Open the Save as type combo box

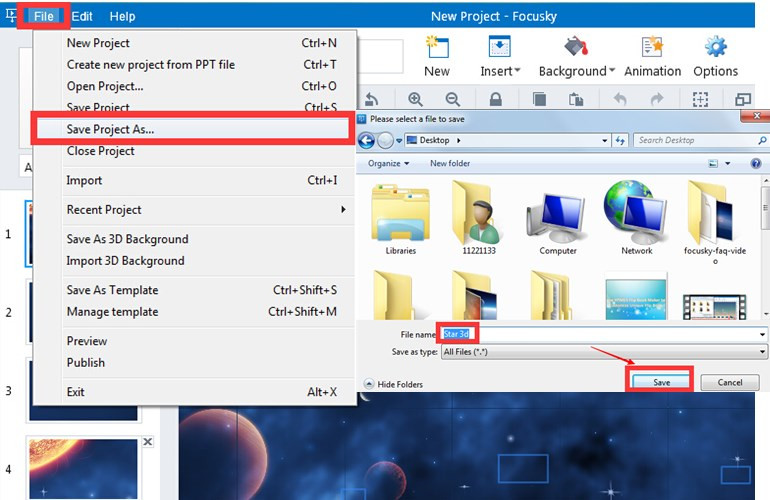(x=604, y=352)
